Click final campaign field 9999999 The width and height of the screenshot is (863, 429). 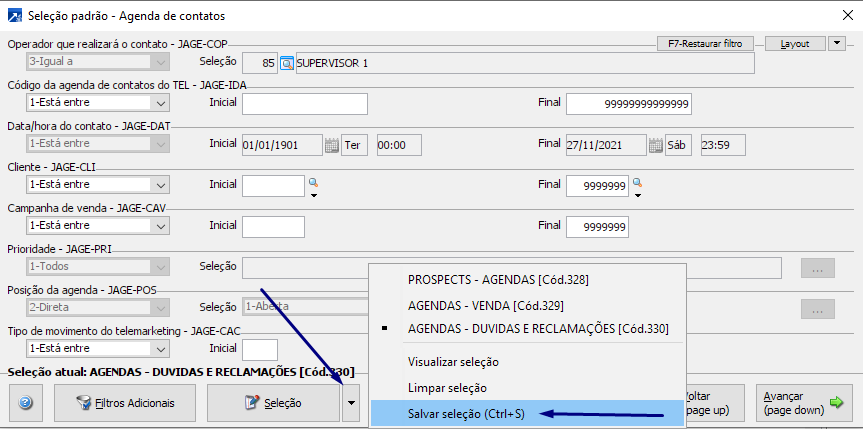tap(598, 227)
